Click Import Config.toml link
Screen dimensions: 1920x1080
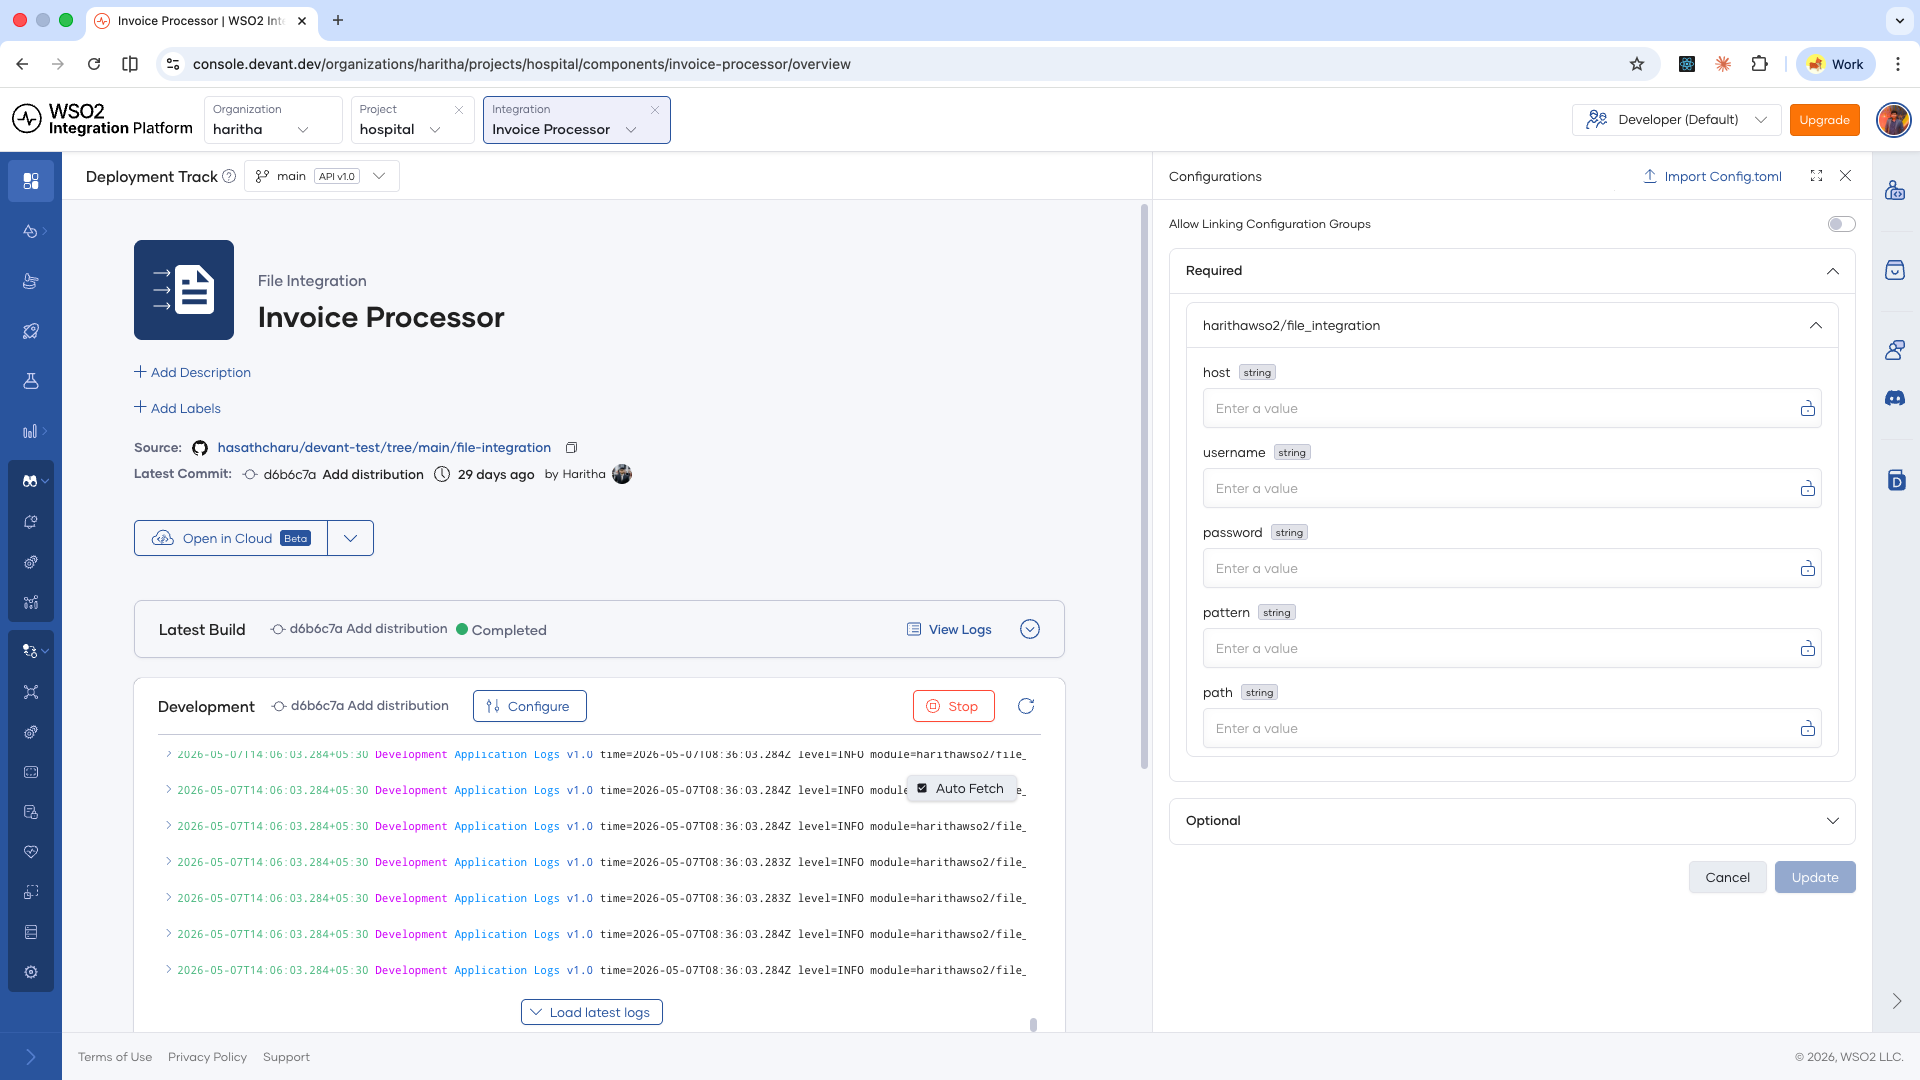coord(1712,176)
